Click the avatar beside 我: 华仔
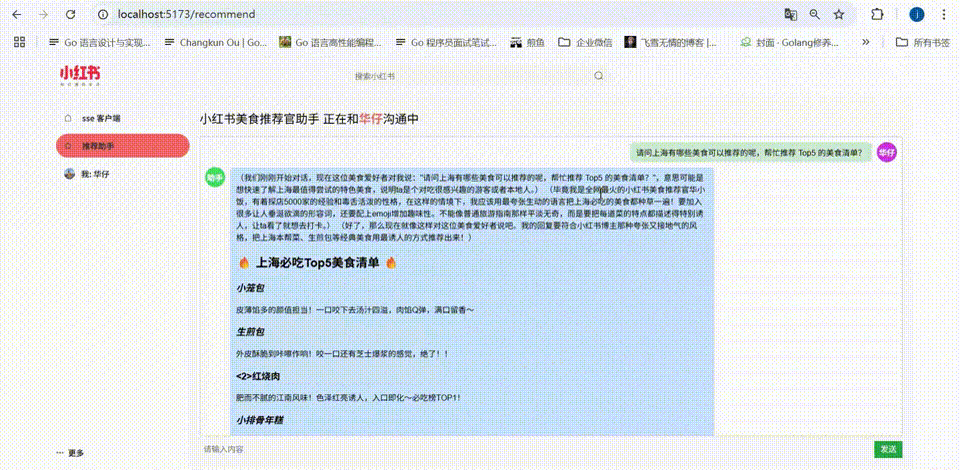The height and width of the screenshot is (470, 960). click(x=69, y=174)
